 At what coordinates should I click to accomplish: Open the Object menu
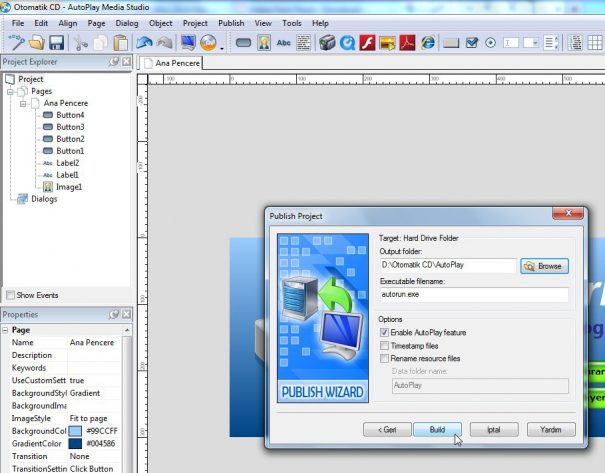pyautogui.click(x=161, y=23)
